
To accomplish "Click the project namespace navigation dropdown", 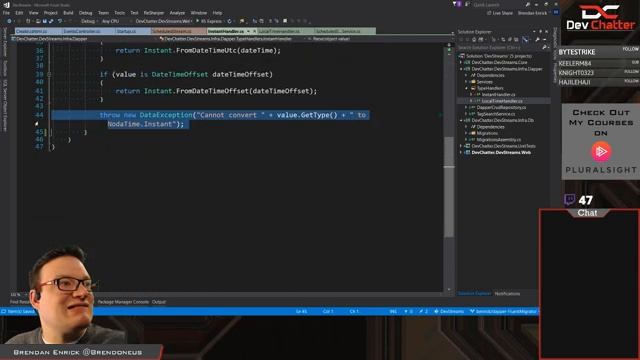I will [84, 39].
